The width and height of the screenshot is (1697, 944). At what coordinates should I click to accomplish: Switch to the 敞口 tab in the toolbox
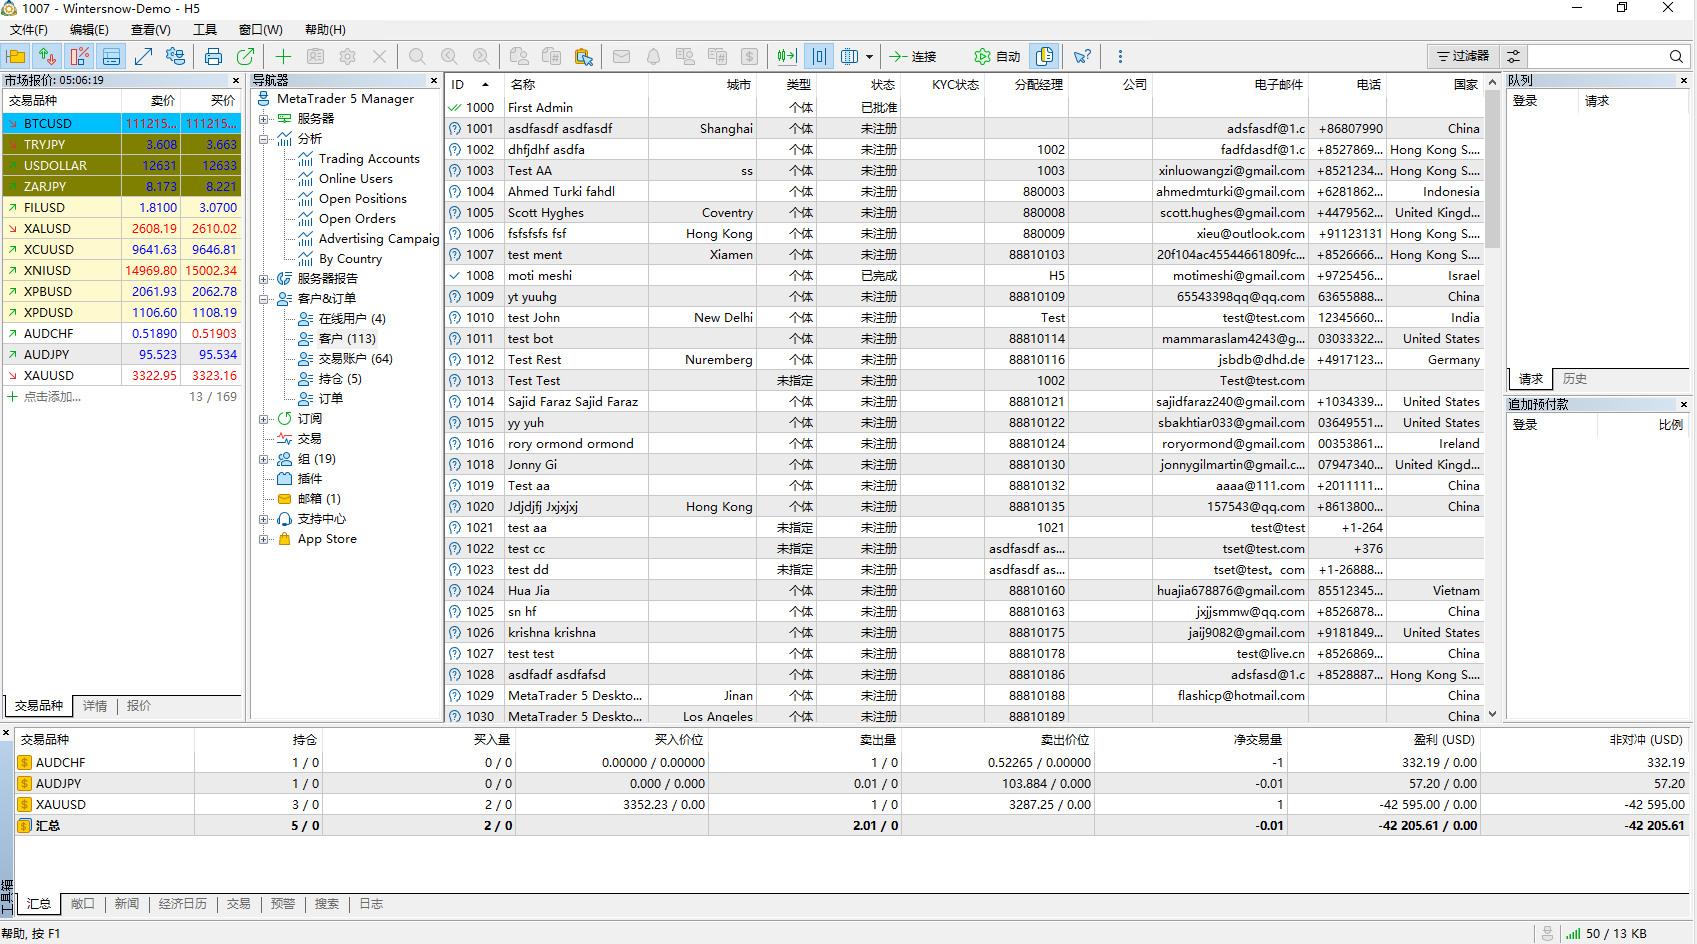point(82,904)
